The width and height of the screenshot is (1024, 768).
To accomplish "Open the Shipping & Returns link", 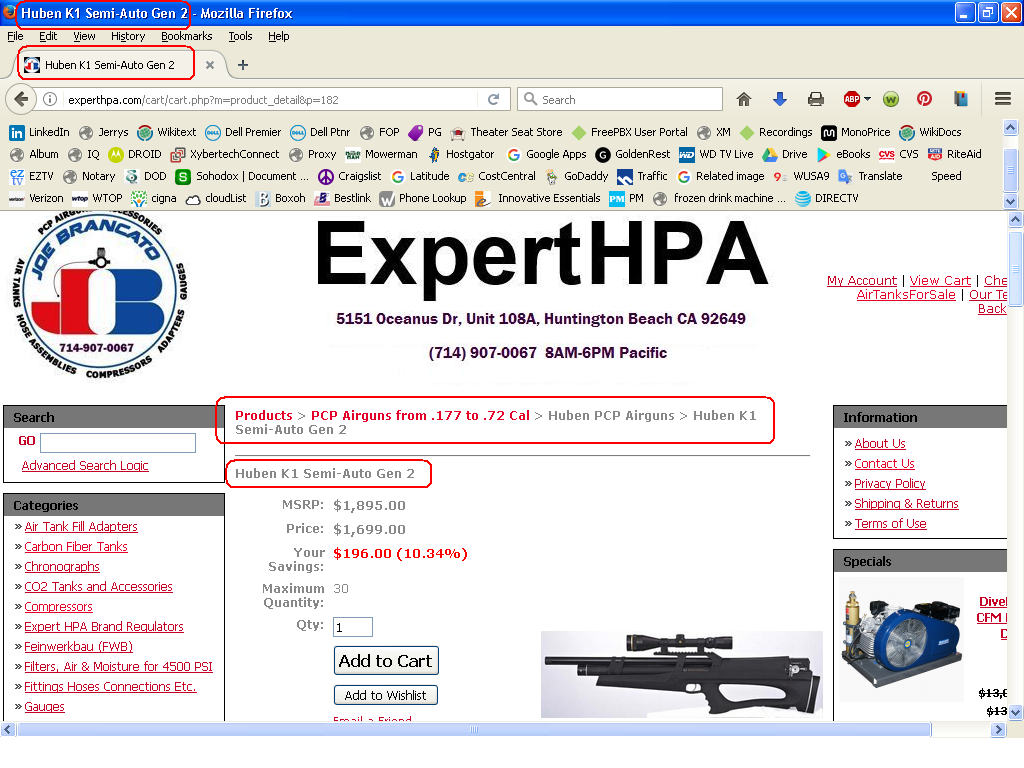I will (906, 504).
